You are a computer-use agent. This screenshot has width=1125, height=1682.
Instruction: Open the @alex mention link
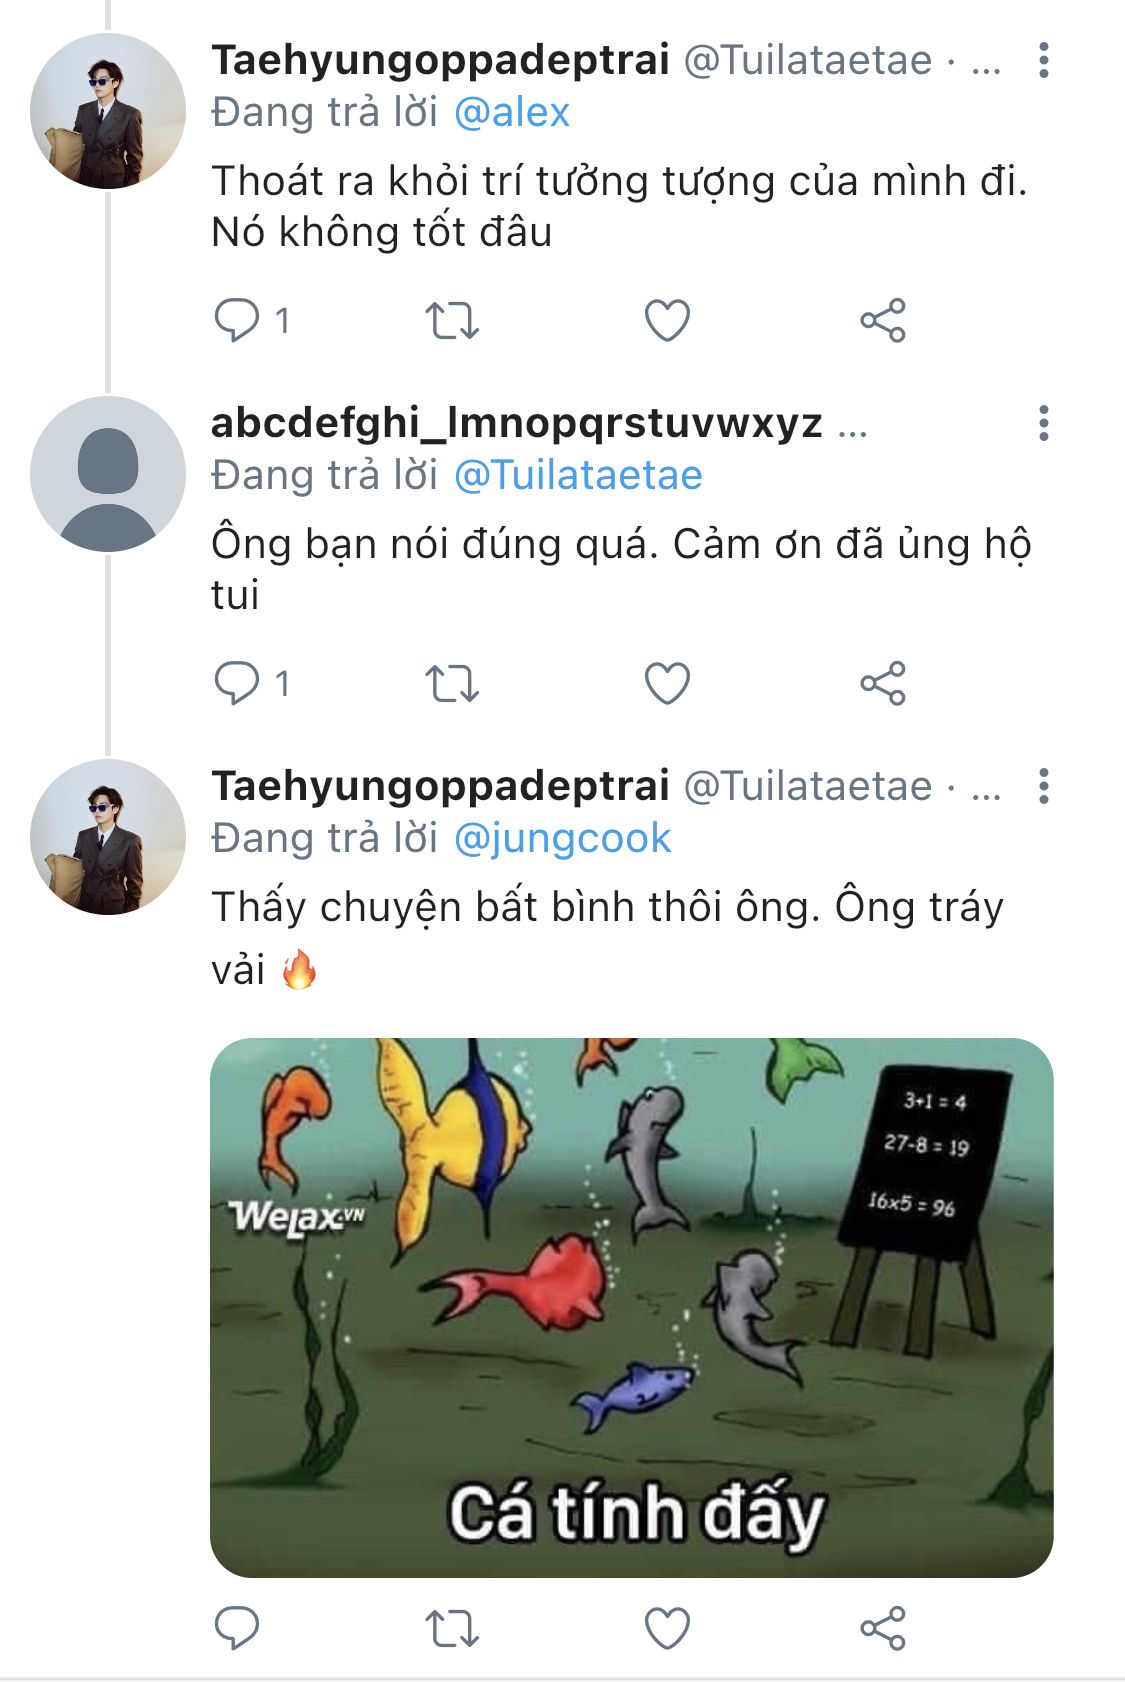[x=512, y=112]
